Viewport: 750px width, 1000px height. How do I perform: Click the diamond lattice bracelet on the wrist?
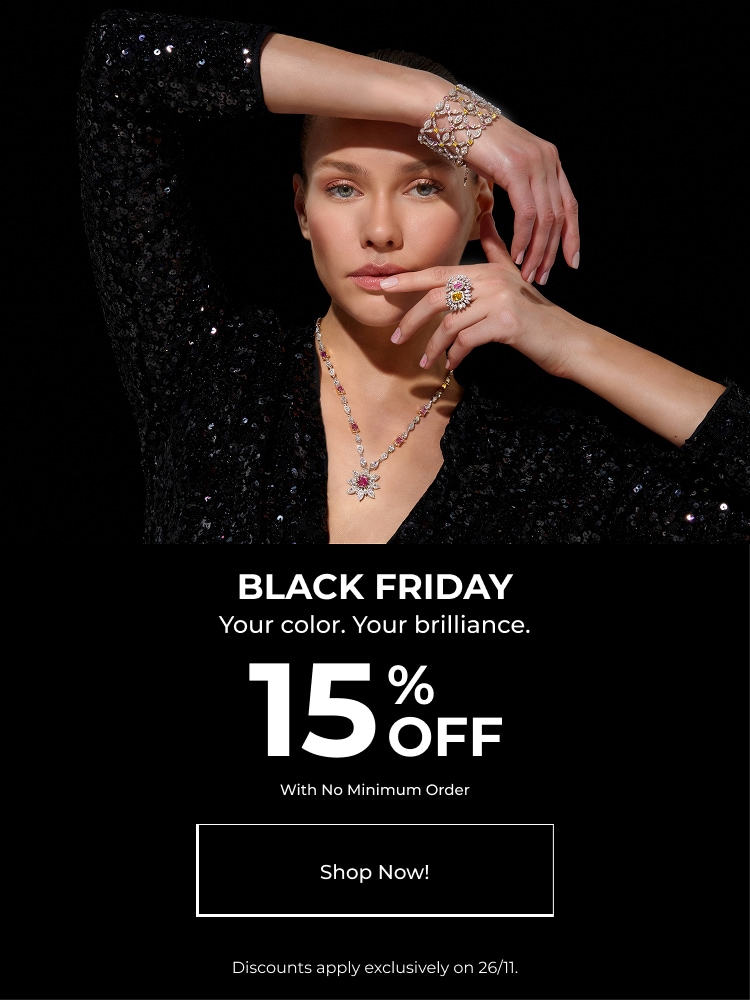(459, 125)
